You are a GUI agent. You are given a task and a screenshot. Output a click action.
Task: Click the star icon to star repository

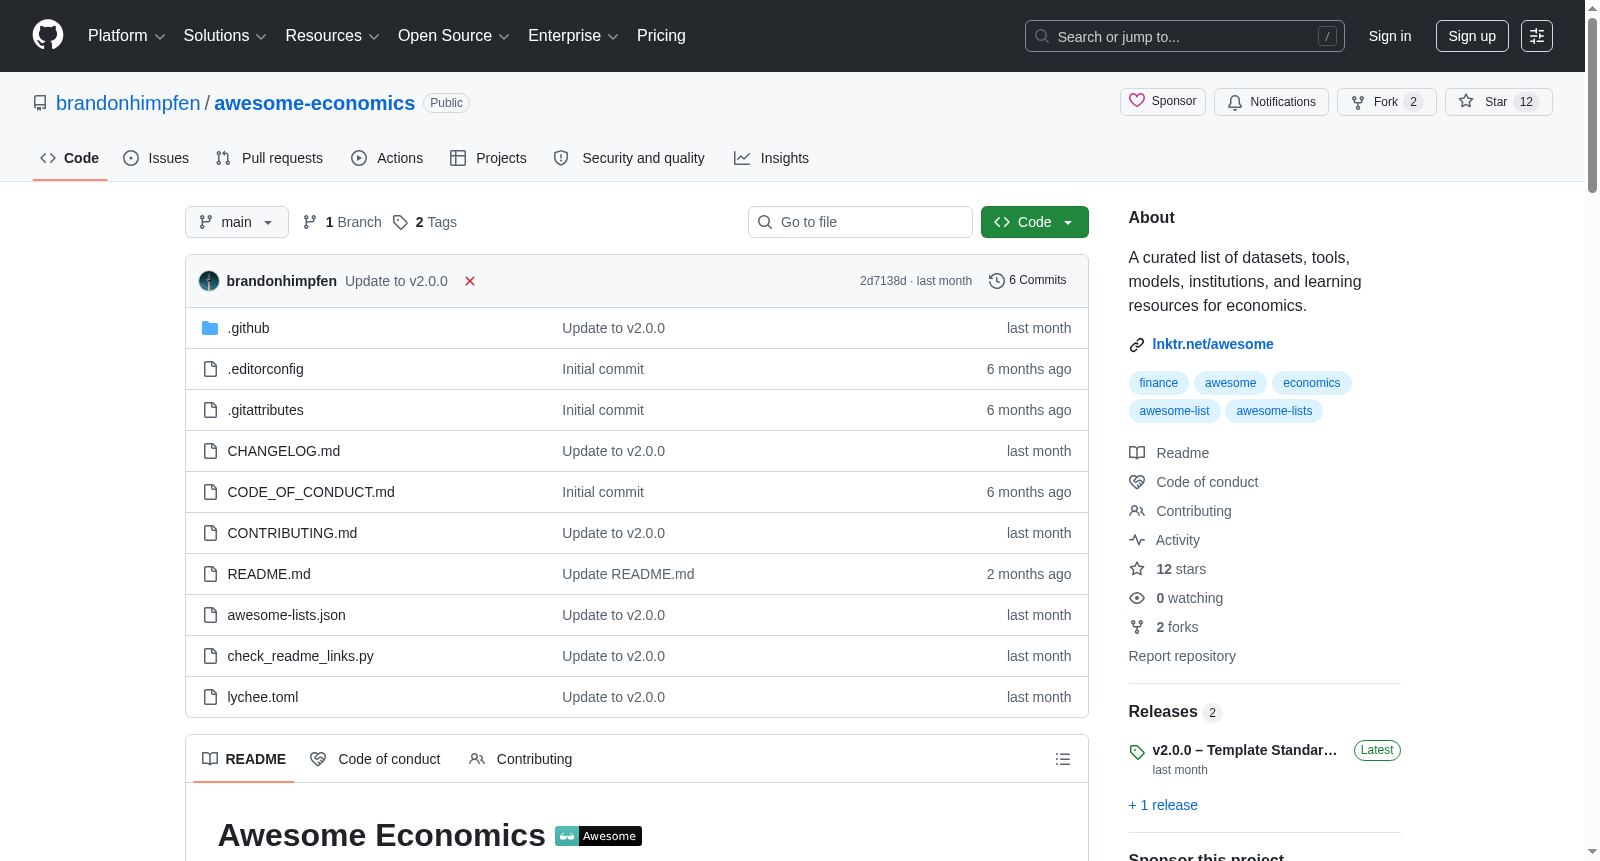pyautogui.click(x=1466, y=102)
